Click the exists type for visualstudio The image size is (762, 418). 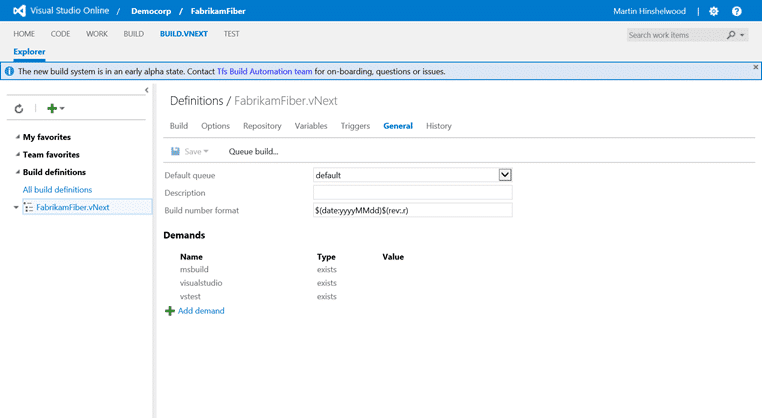point(327,283)
